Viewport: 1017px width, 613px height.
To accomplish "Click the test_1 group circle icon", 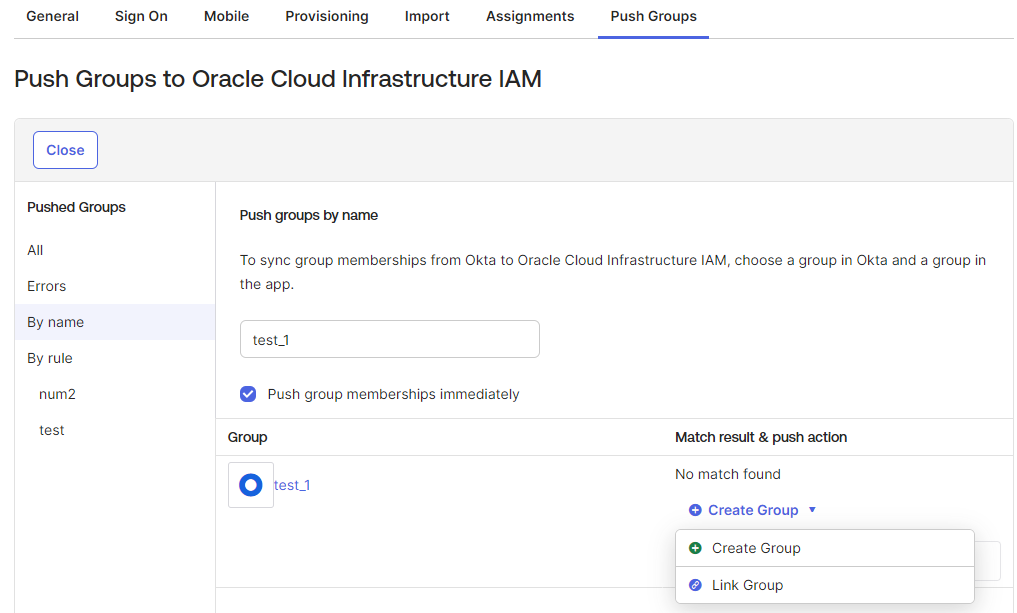I will pos(251,485).
